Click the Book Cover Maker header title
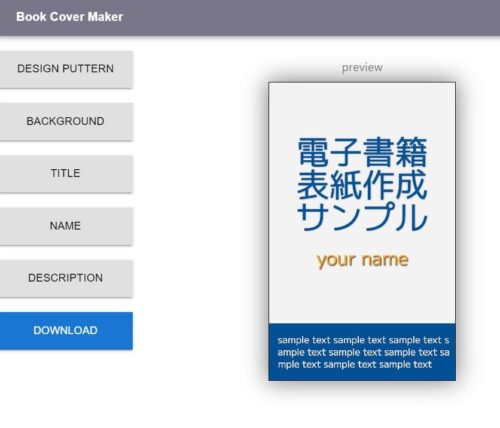The image size is (500, 428). coord(70,17)
